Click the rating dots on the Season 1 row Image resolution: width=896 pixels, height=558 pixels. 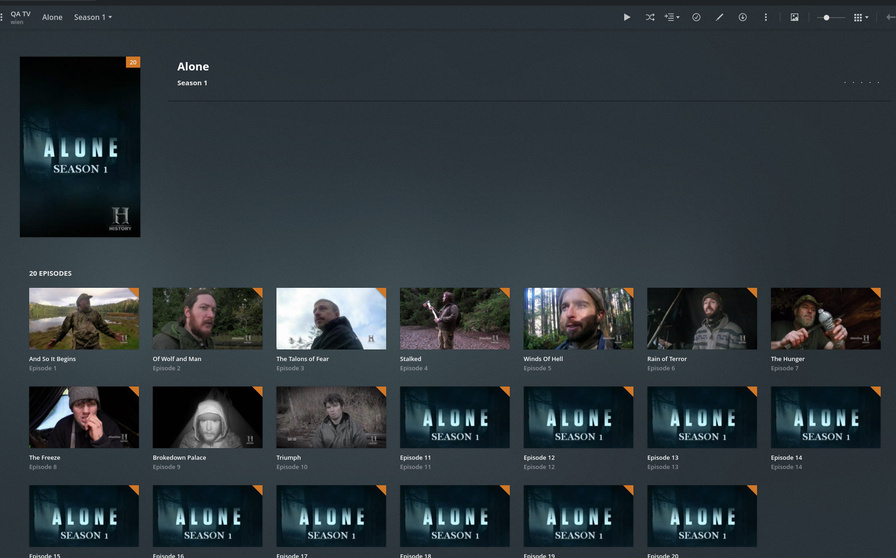[x=862, y=83]
